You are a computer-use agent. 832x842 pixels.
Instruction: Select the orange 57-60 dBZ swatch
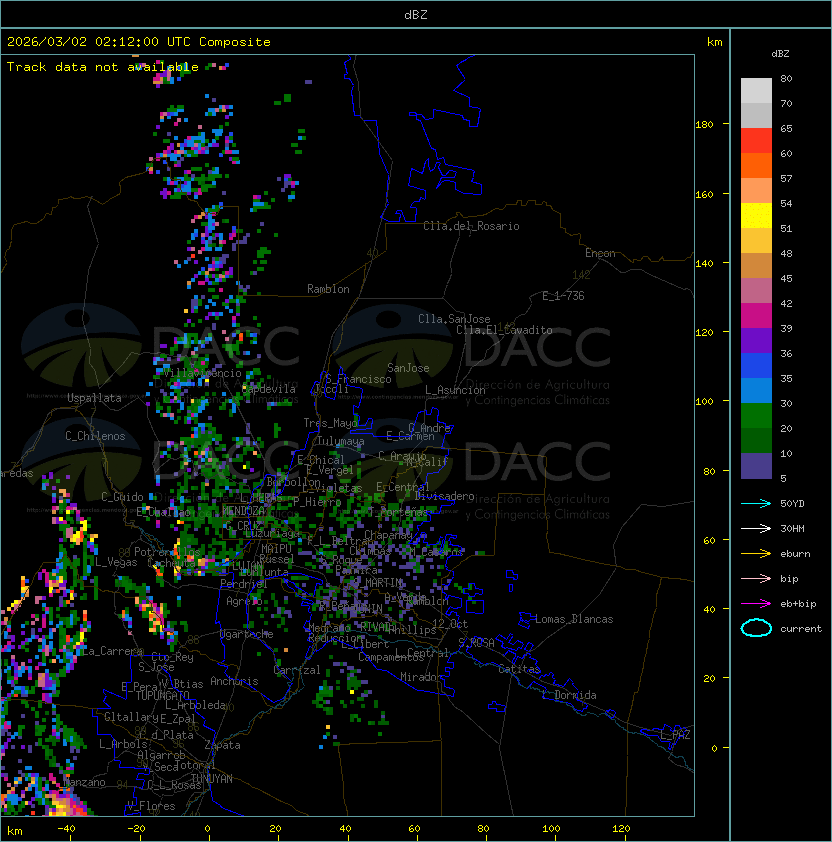756,165
